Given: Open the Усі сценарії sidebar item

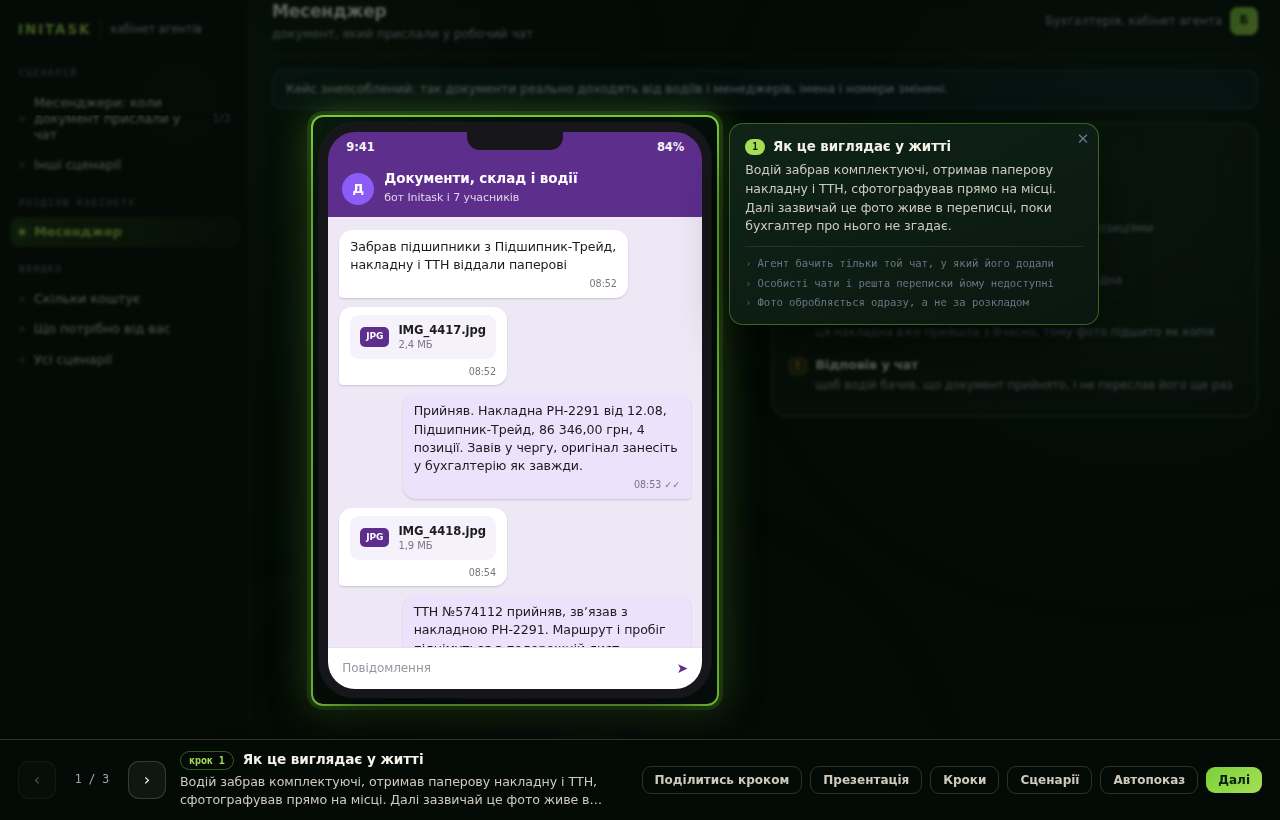Looking at the screenshot, I should 125,360.
